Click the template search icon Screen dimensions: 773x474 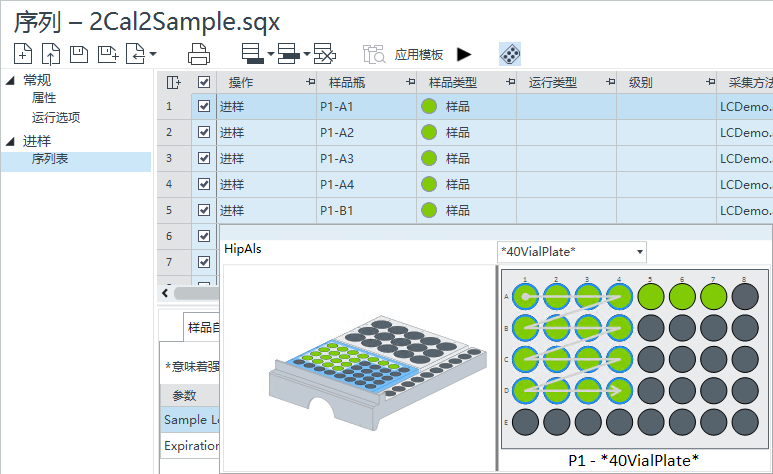pos(374,54)
